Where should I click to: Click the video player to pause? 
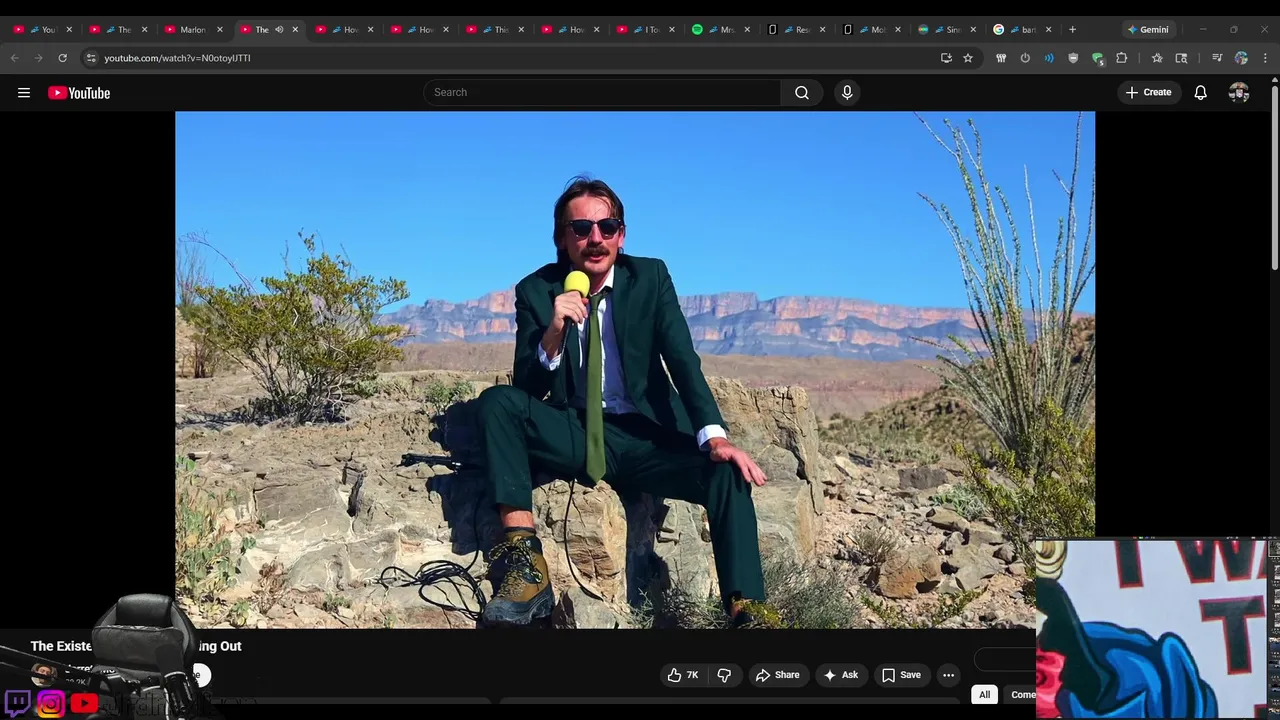[x=635, y=369]
